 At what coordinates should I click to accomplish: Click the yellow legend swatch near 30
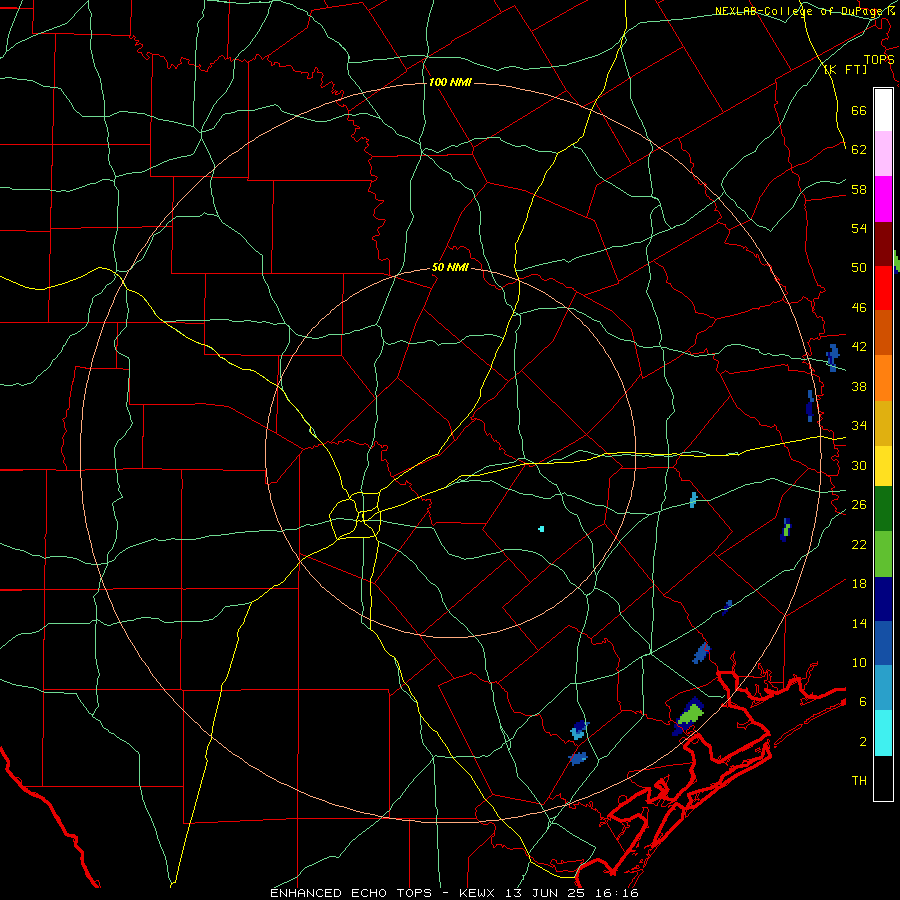tap(883, 466)
